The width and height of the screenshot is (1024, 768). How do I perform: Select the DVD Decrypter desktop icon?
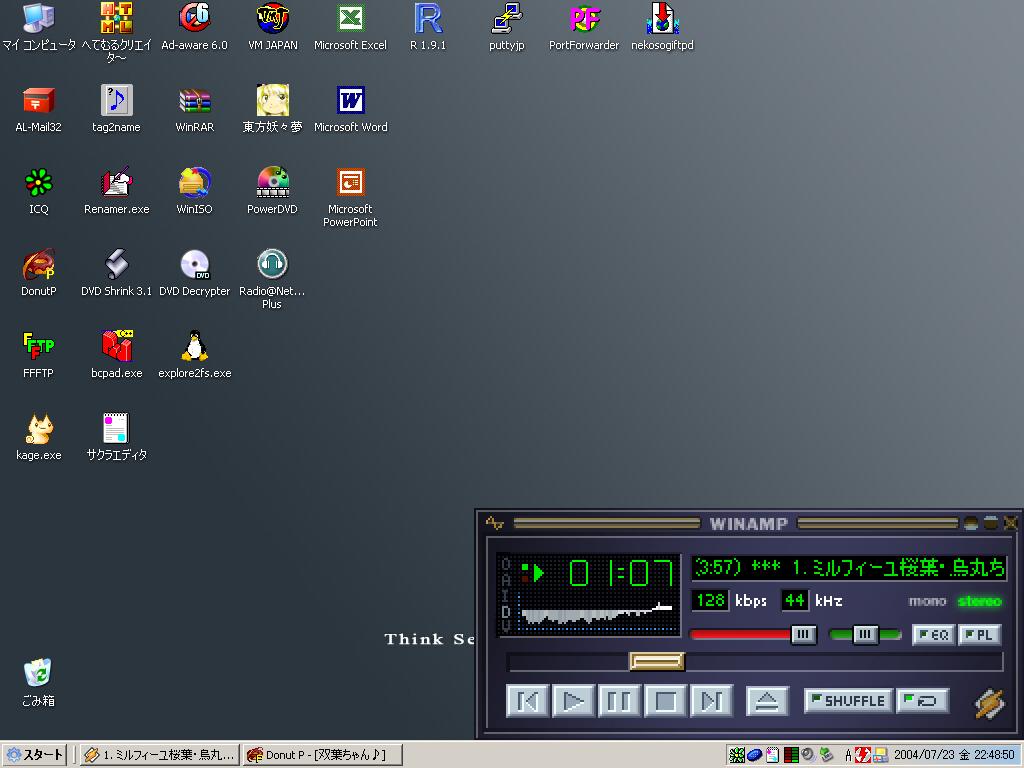point(194,273)
